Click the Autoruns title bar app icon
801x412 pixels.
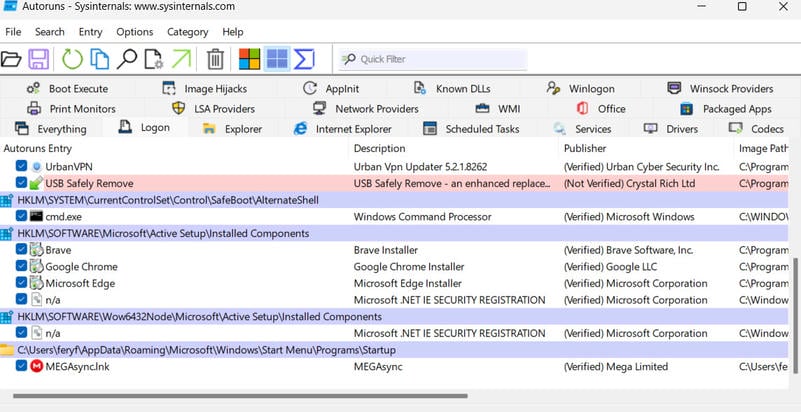[10, 6]
